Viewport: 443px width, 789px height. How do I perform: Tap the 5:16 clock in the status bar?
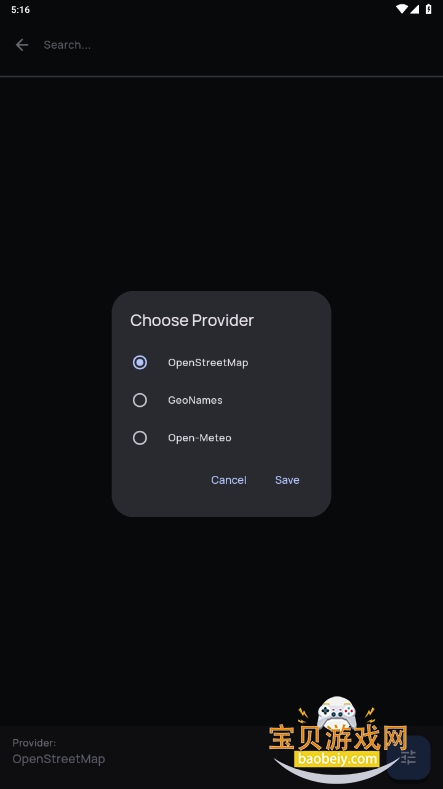pos(21,10)
